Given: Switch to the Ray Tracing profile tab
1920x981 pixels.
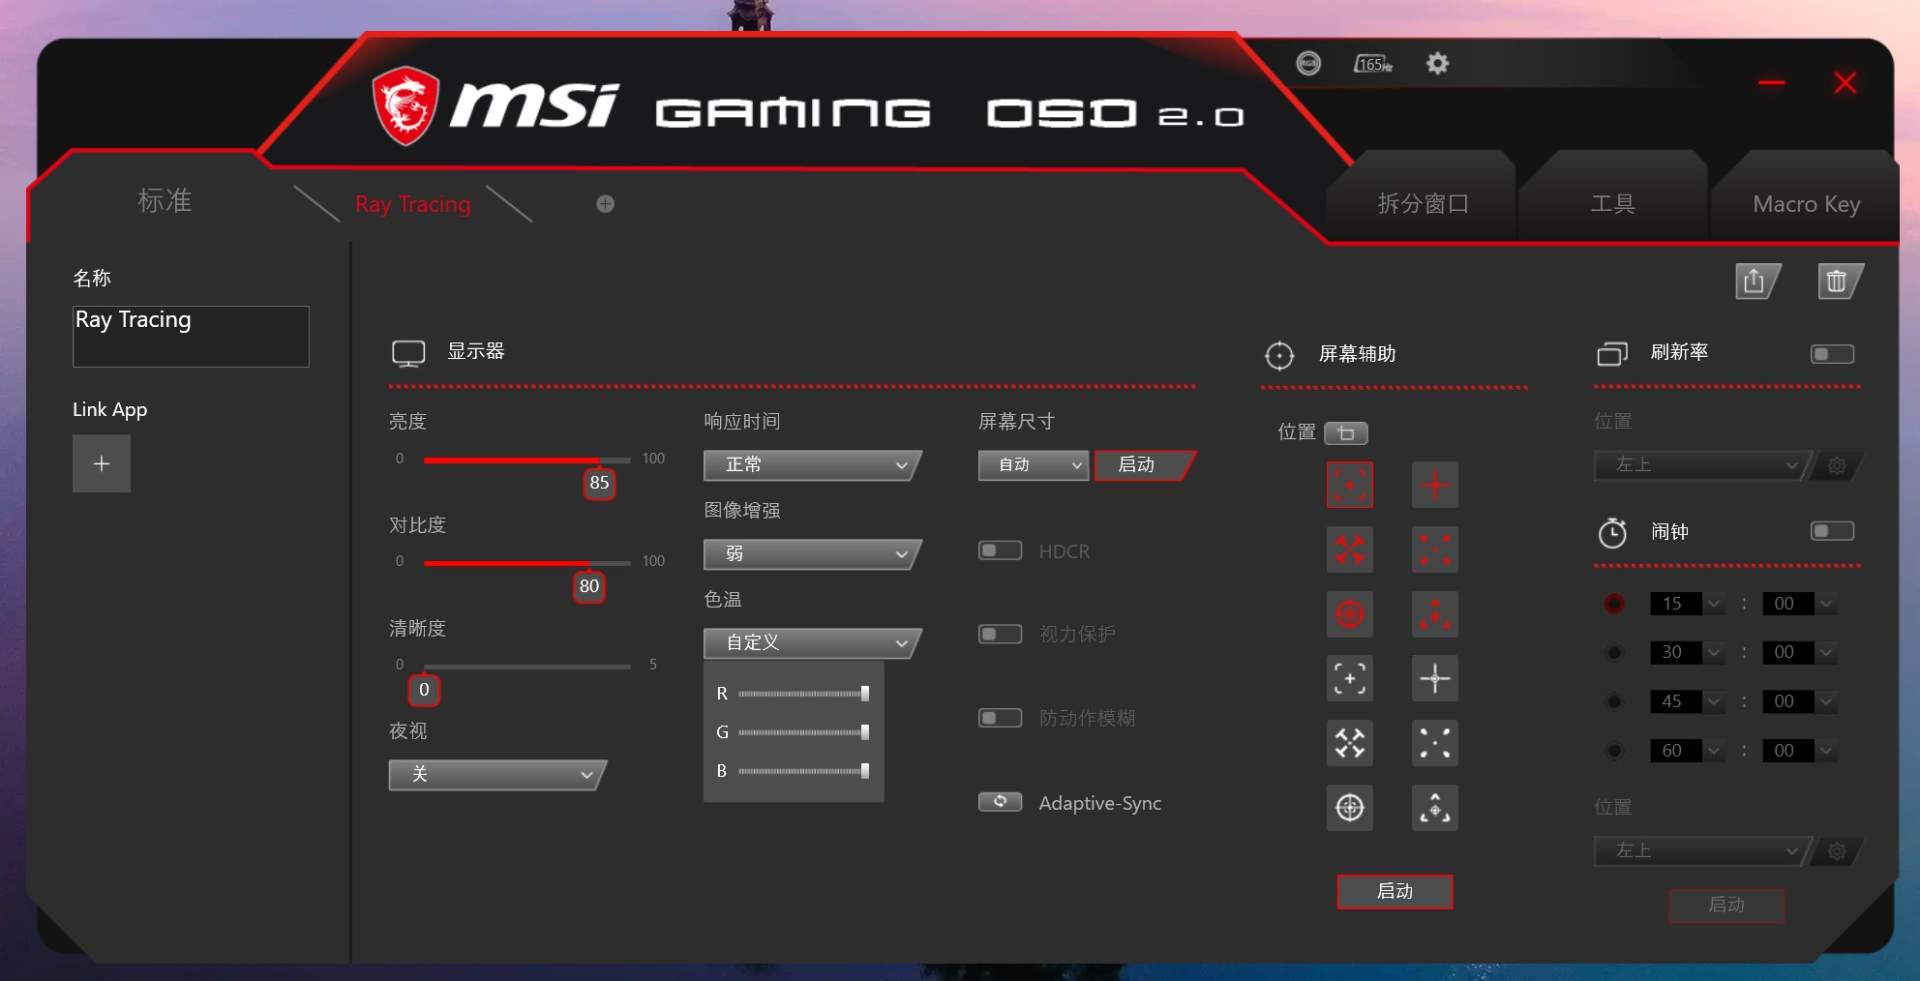Looking at the screenshot, I should click(x=413, y=204).
